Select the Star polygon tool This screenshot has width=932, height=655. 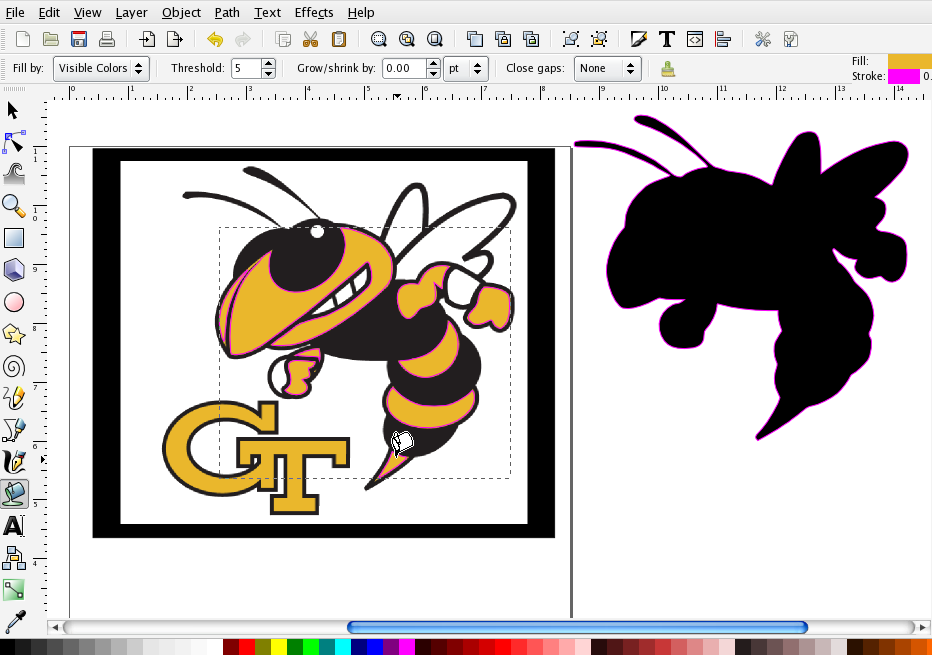coord(14,334)
